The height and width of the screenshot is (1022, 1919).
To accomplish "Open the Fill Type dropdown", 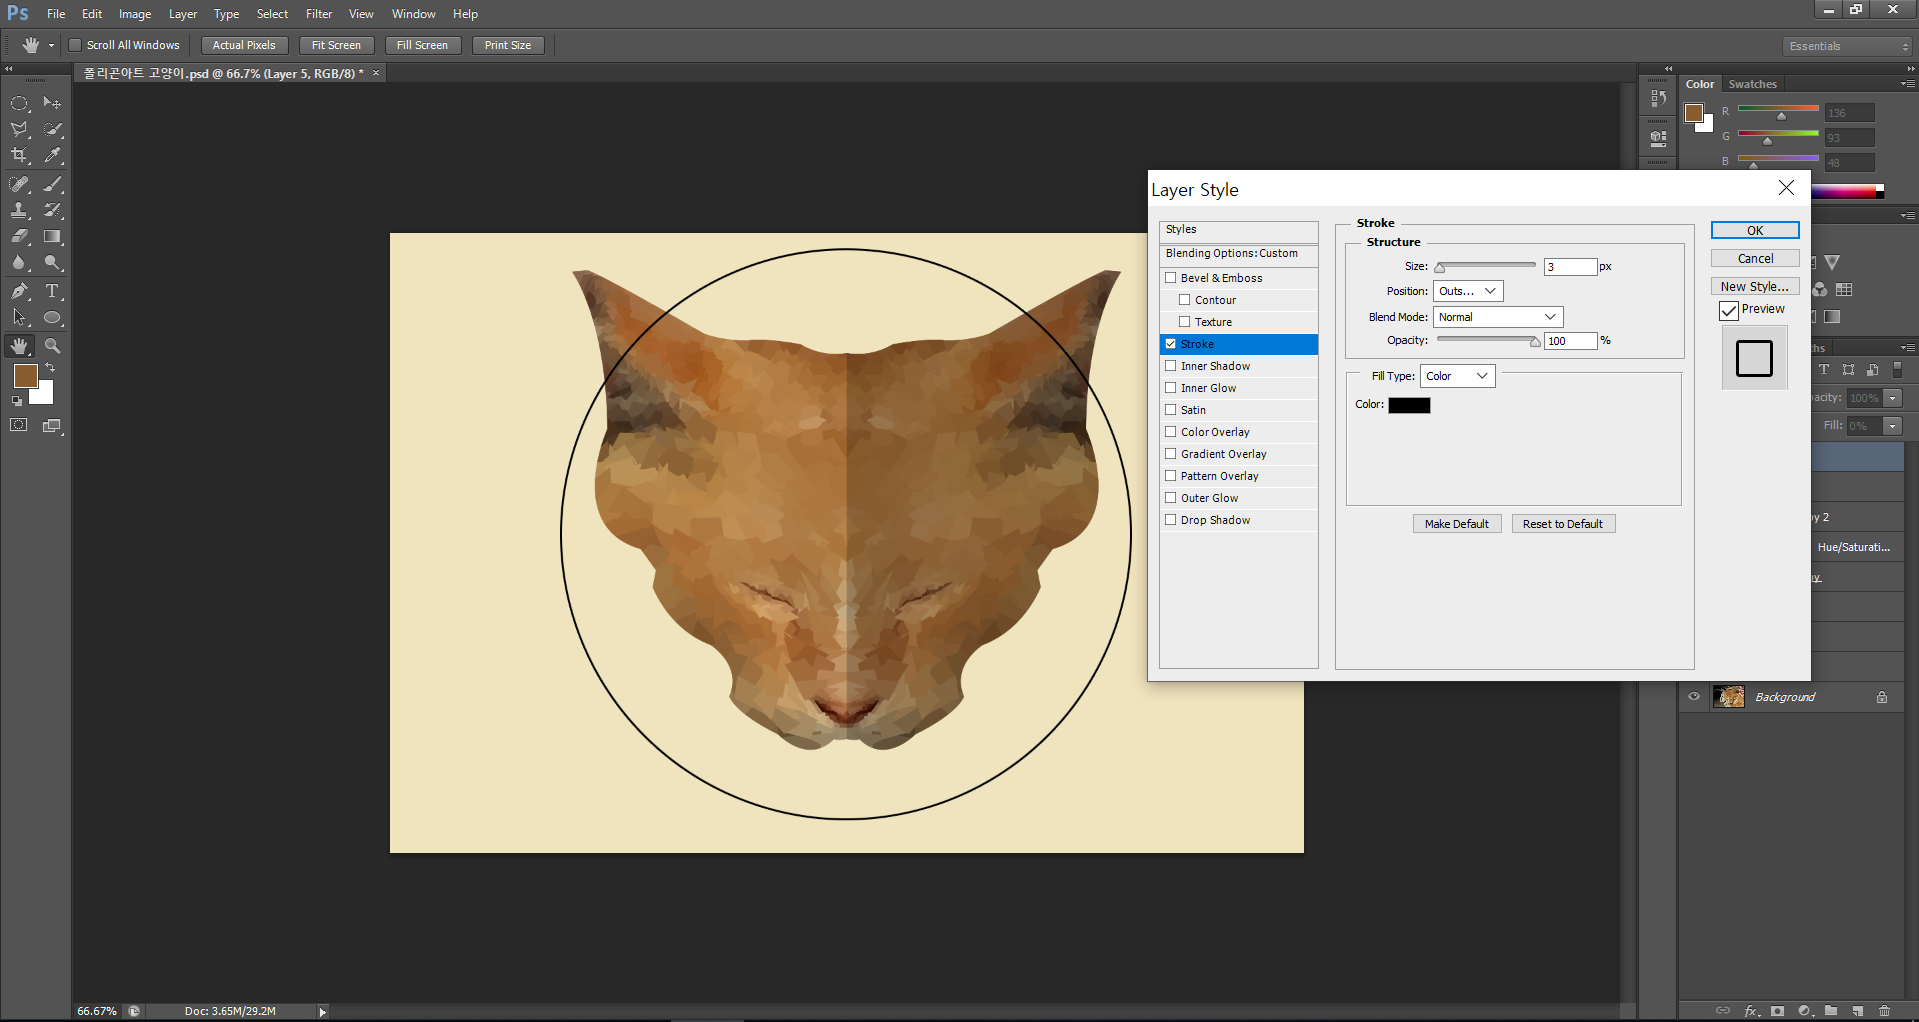I will [1458, 376].
